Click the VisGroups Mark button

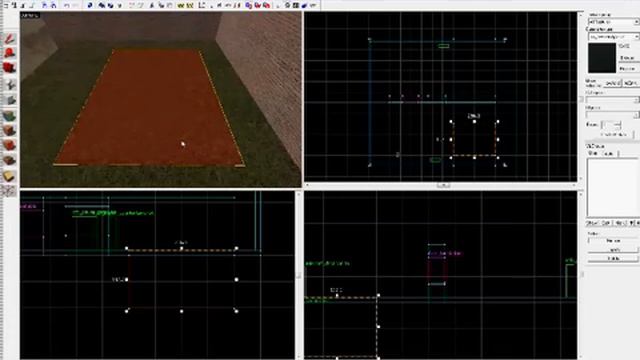[619, 223]
